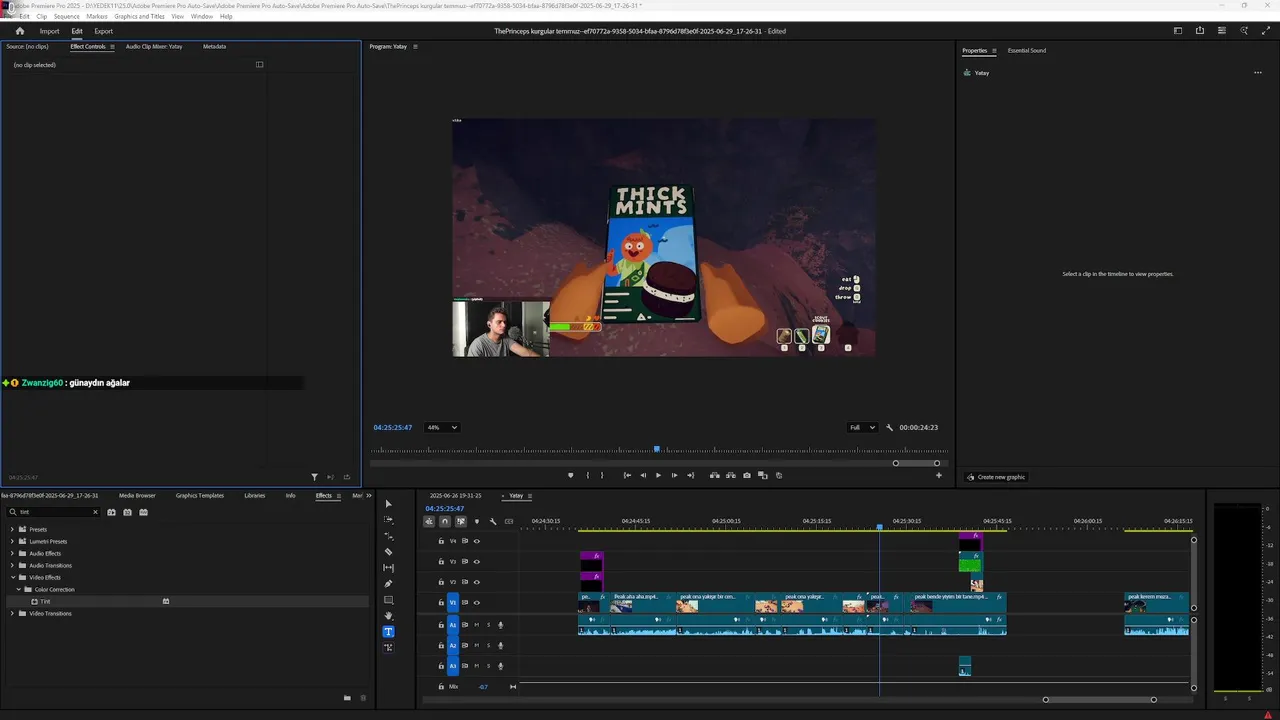This screenshot has height=720, width=1280.
Task: Select the Hand tool
Action: pos(389,616)
